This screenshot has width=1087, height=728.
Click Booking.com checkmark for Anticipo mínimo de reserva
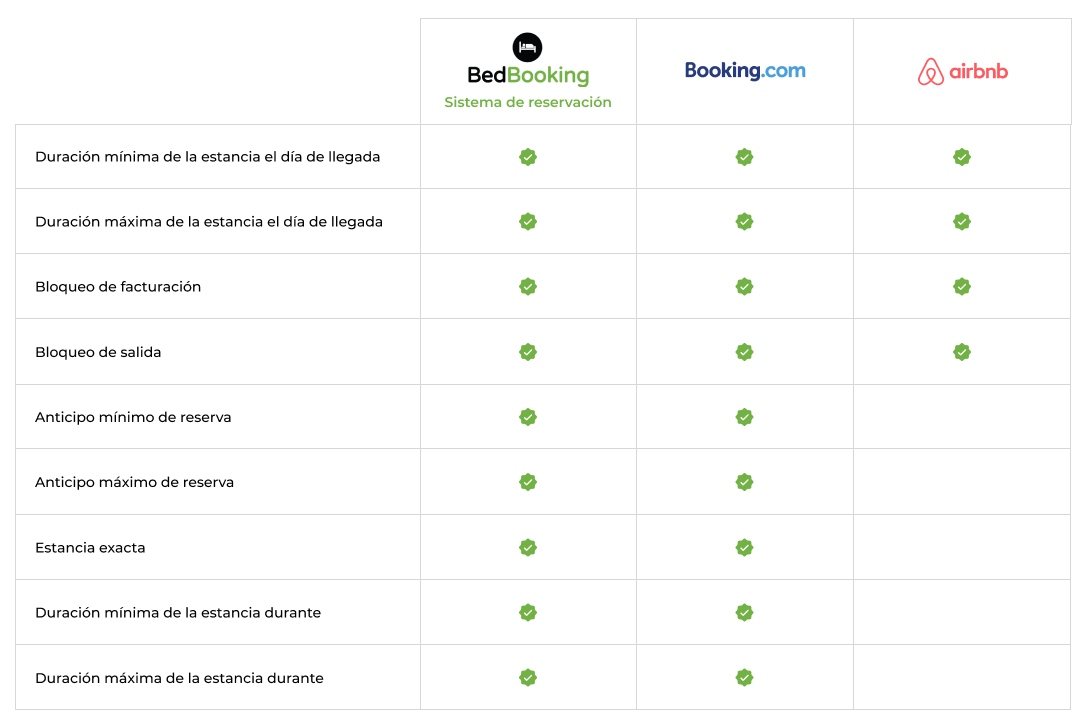coord(745,417)
